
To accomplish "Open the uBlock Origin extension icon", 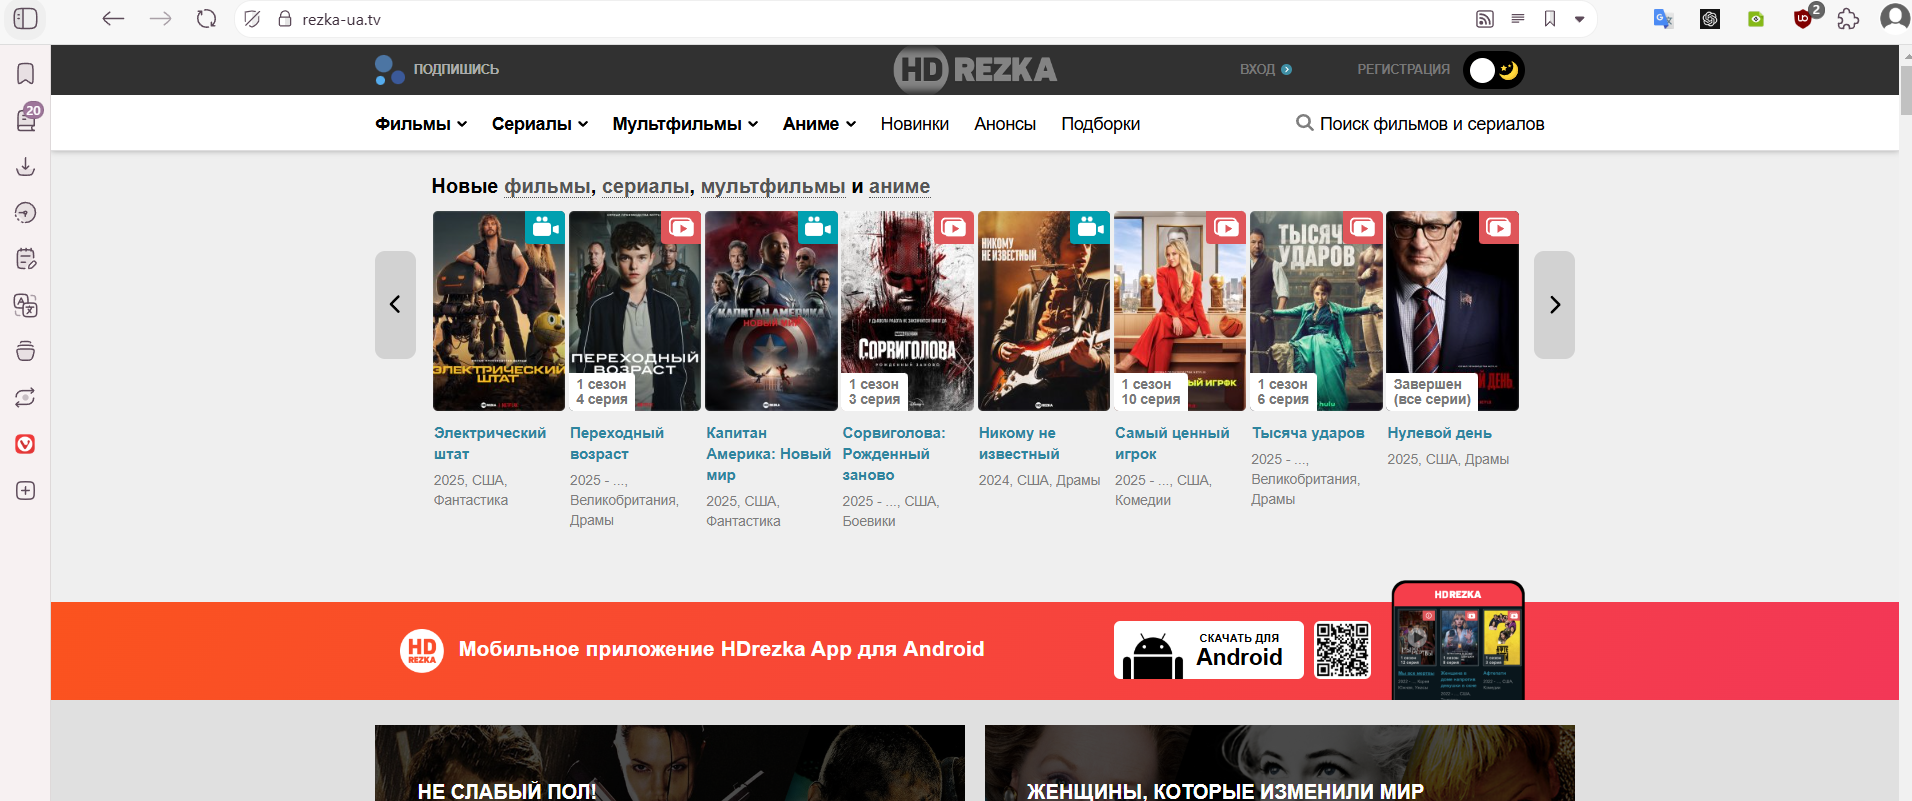I will 1804,18.
